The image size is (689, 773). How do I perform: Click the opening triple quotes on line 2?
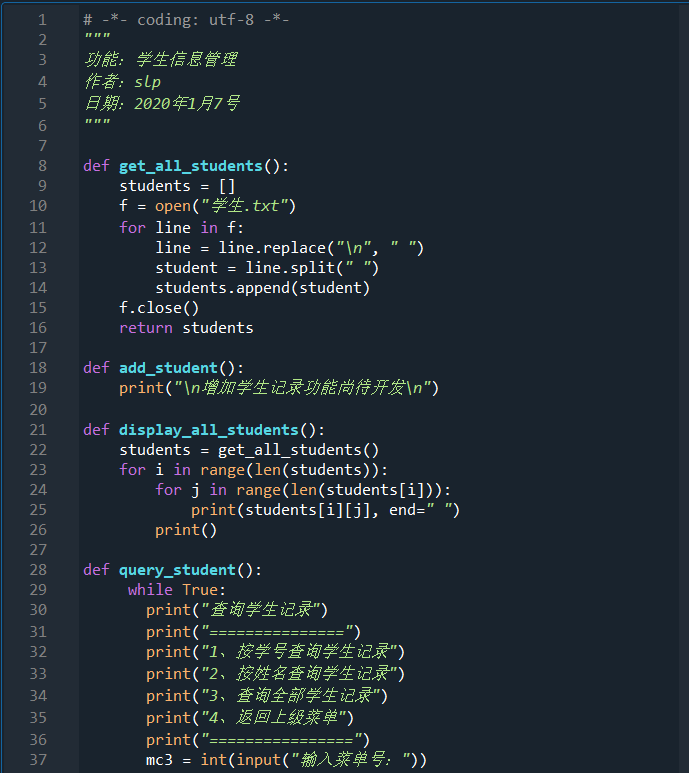coord(97,37)
